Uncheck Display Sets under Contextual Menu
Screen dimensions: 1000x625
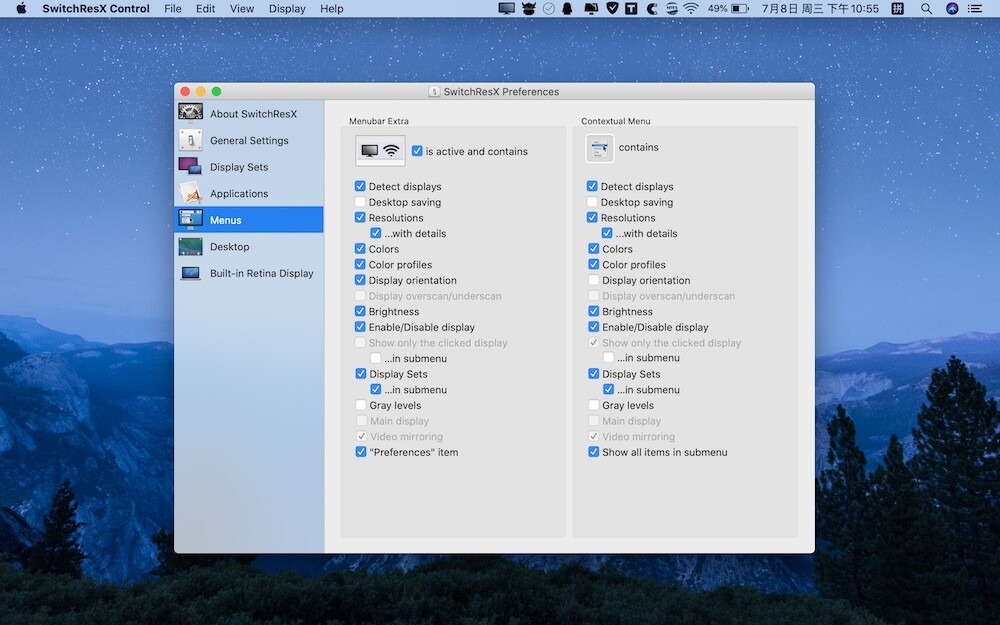(594, 374)
